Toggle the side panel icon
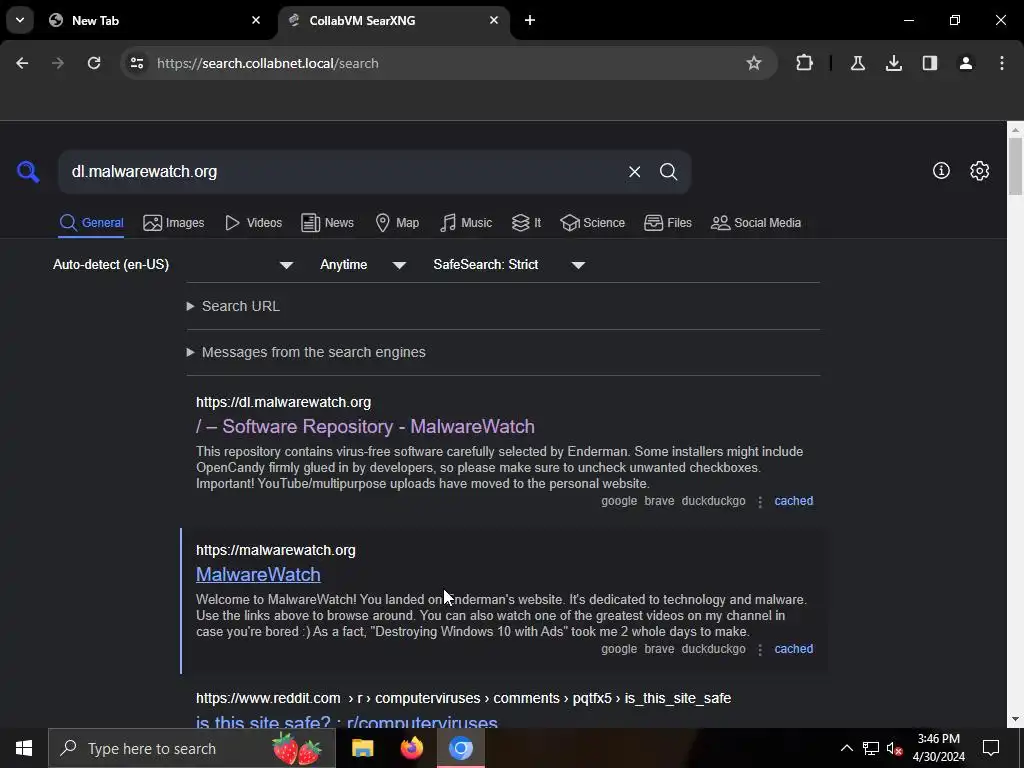Viewport: 1024px width, 768px height. 930,63
